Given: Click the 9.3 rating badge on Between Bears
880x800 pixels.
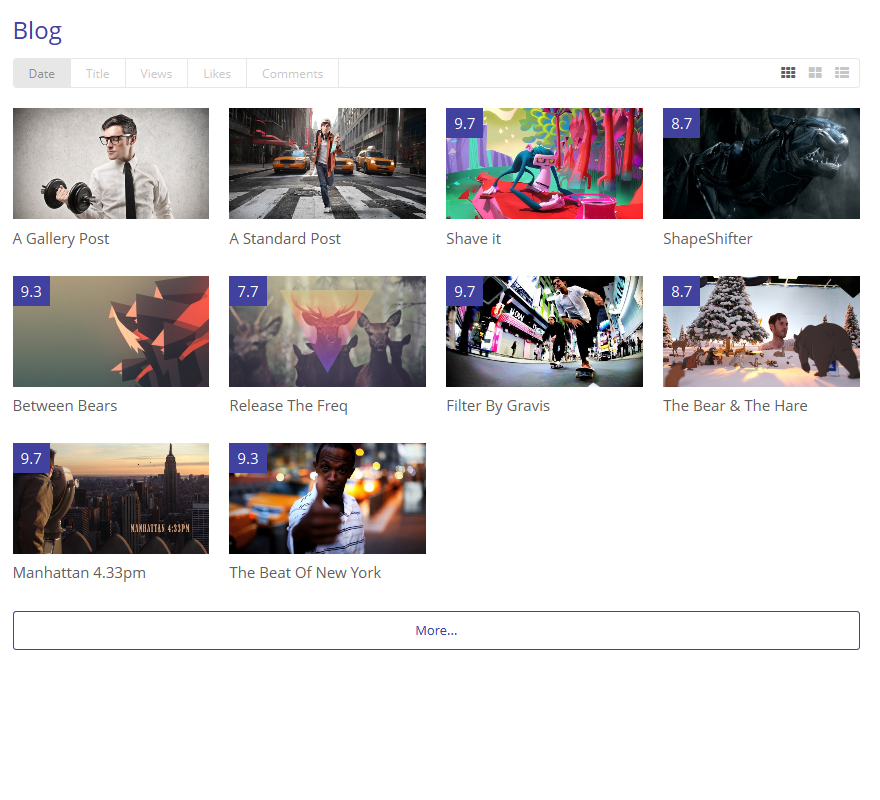Looking at the screenshot, I should 31,291.
